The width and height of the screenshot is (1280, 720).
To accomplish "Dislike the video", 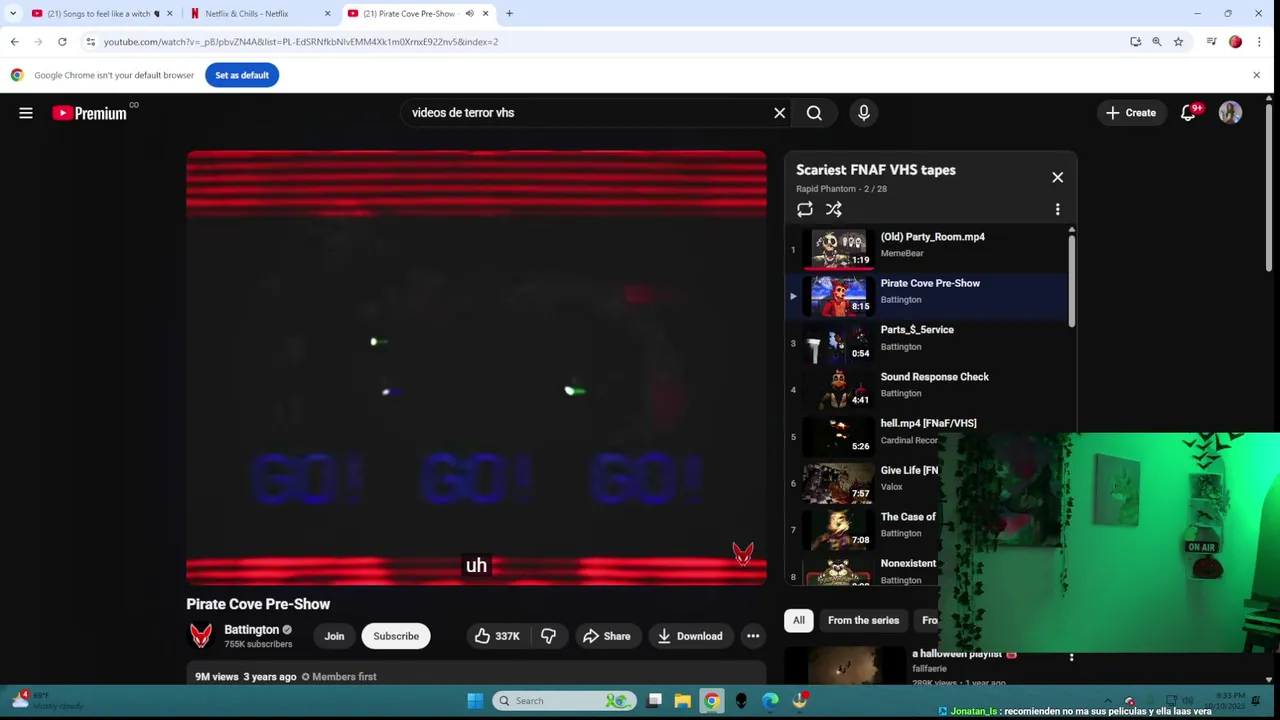I will (548, 636).
